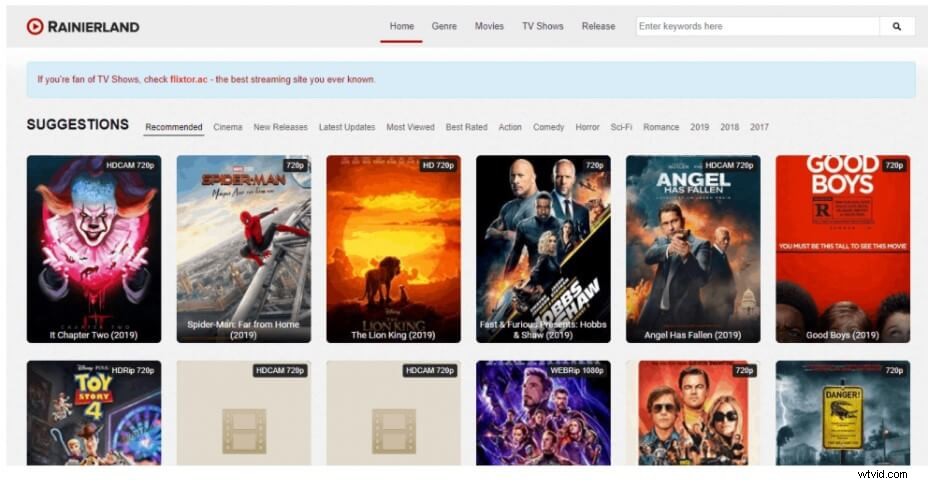Show 2018 suggestions
The image size is (928, 484).
tap(730, 127)
